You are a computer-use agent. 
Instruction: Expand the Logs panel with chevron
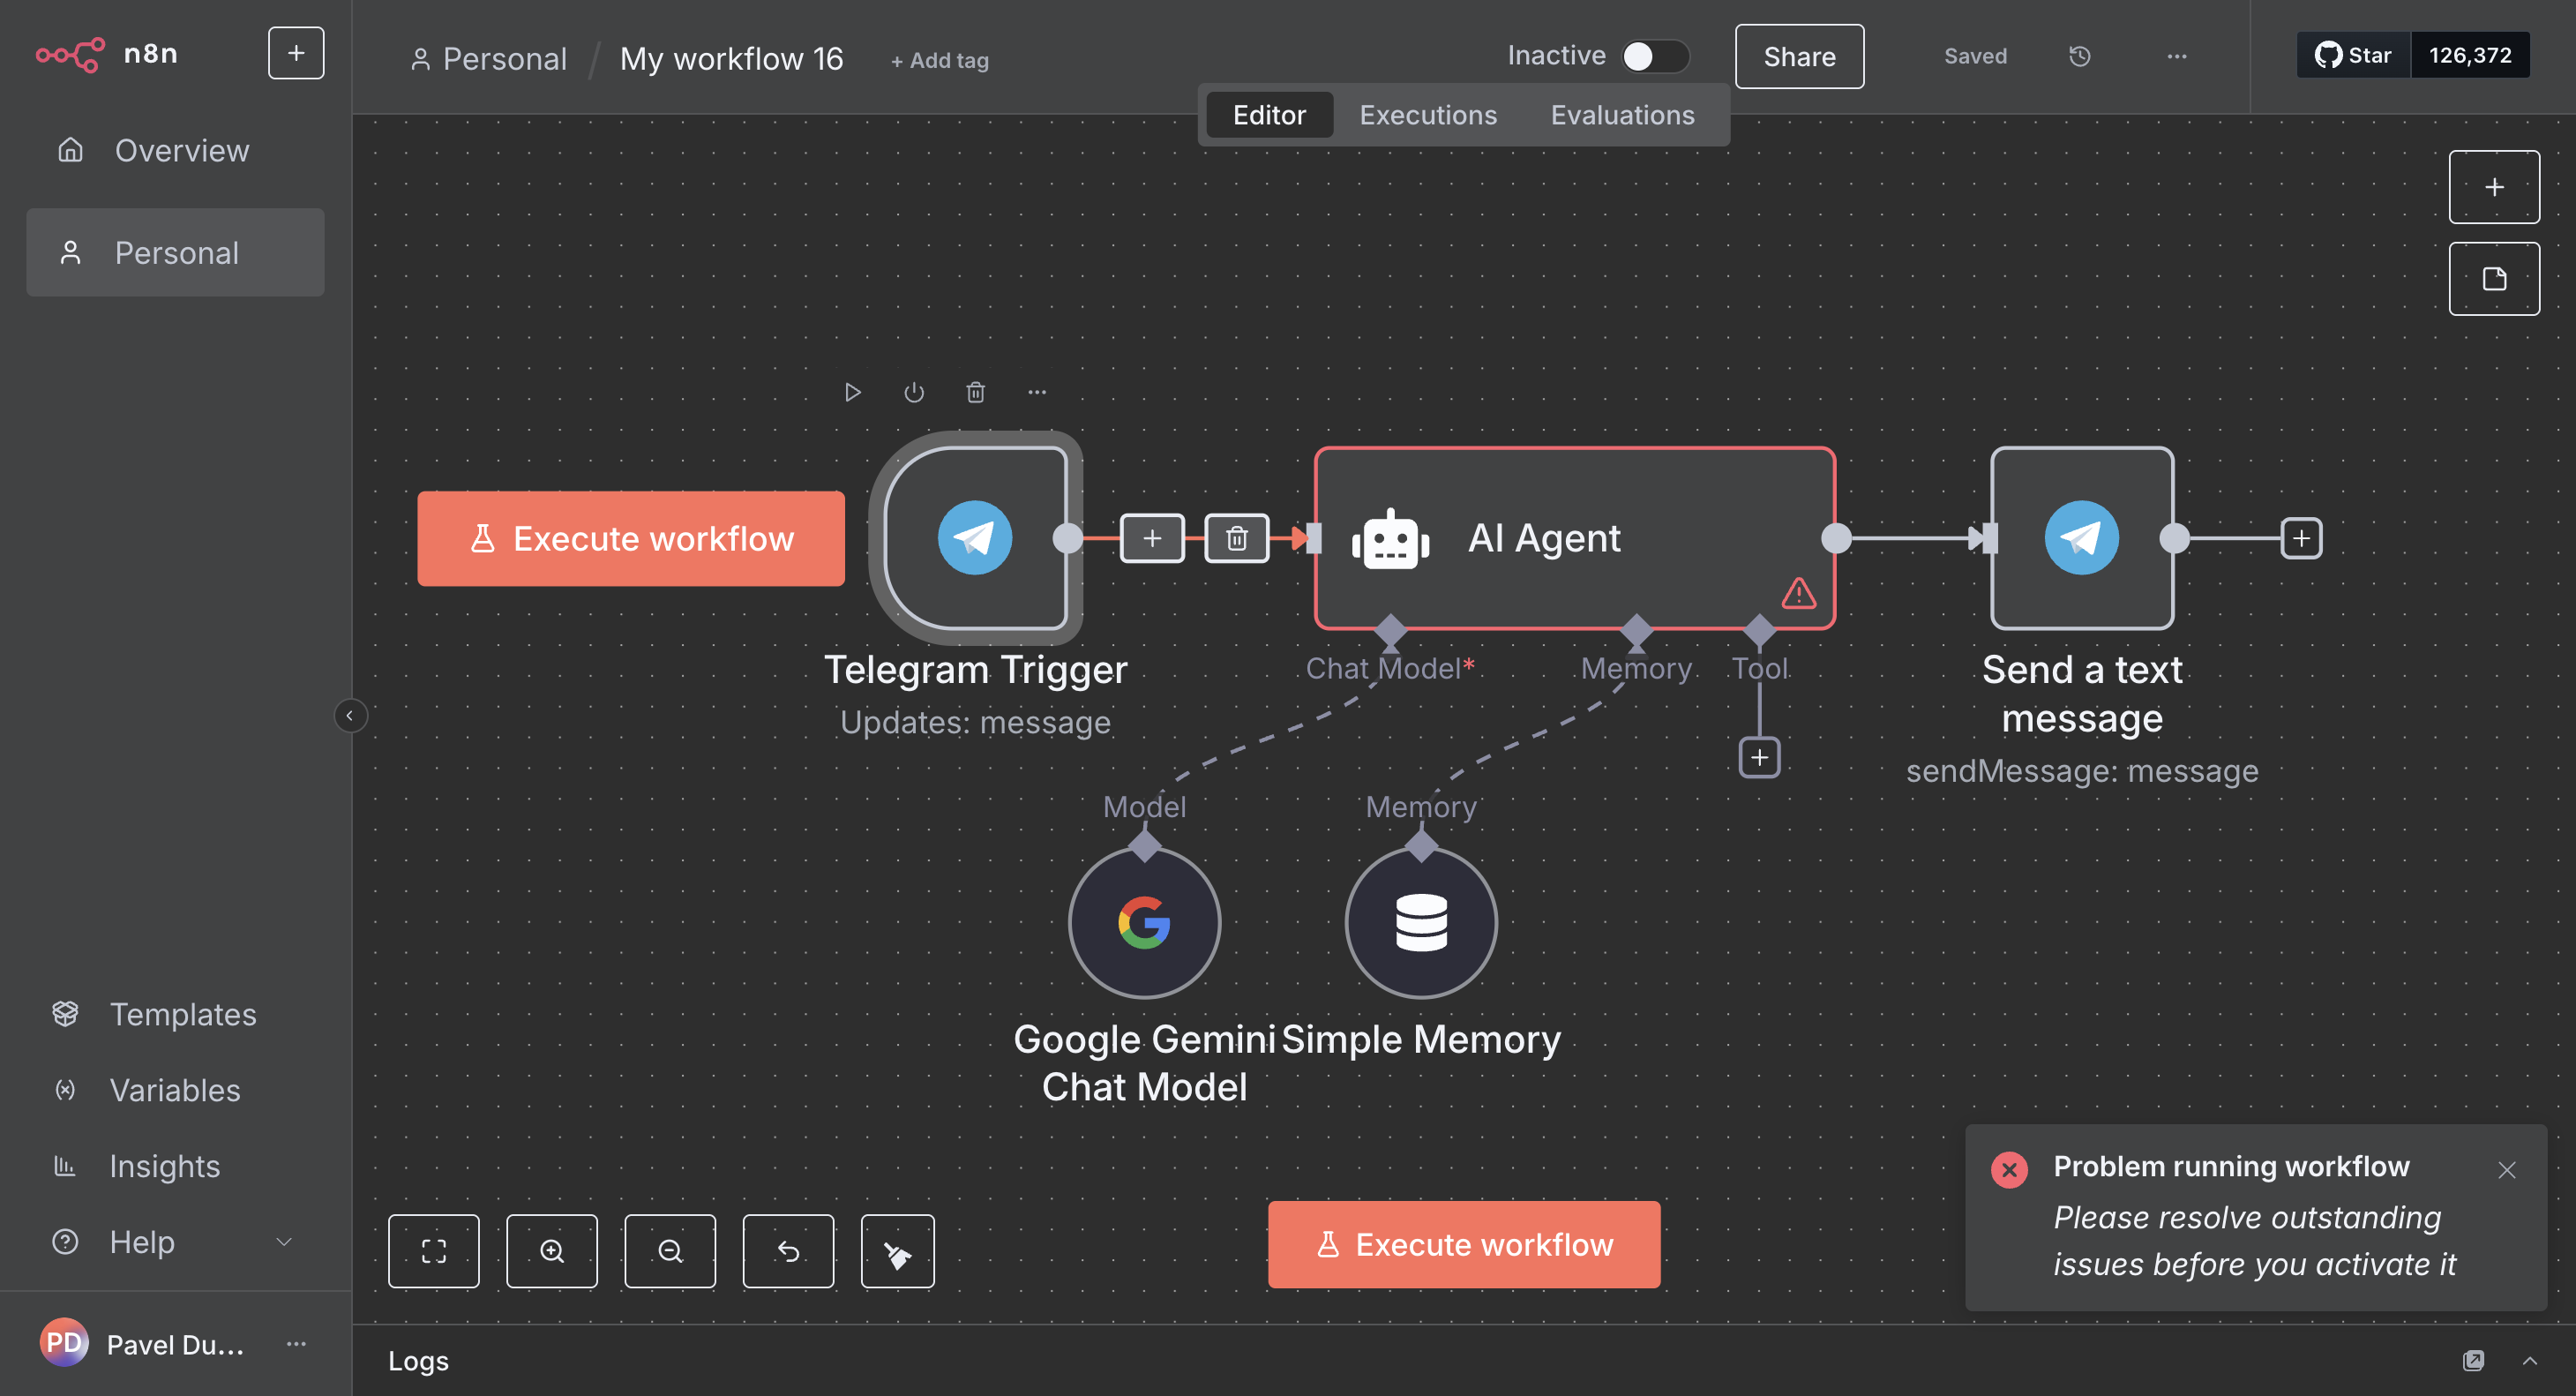pyautogui.click(x=2529, y=1360)
